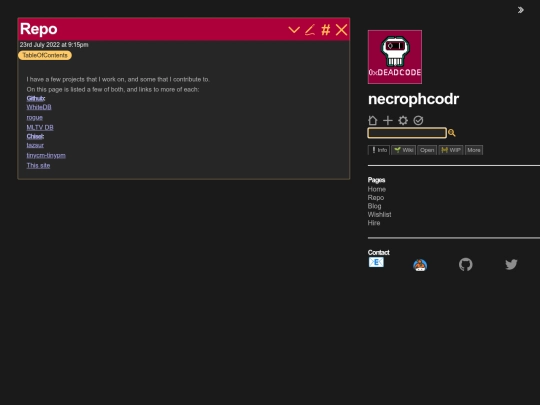Go home using the house icon

pyautogui.click(x=372, y=121)
